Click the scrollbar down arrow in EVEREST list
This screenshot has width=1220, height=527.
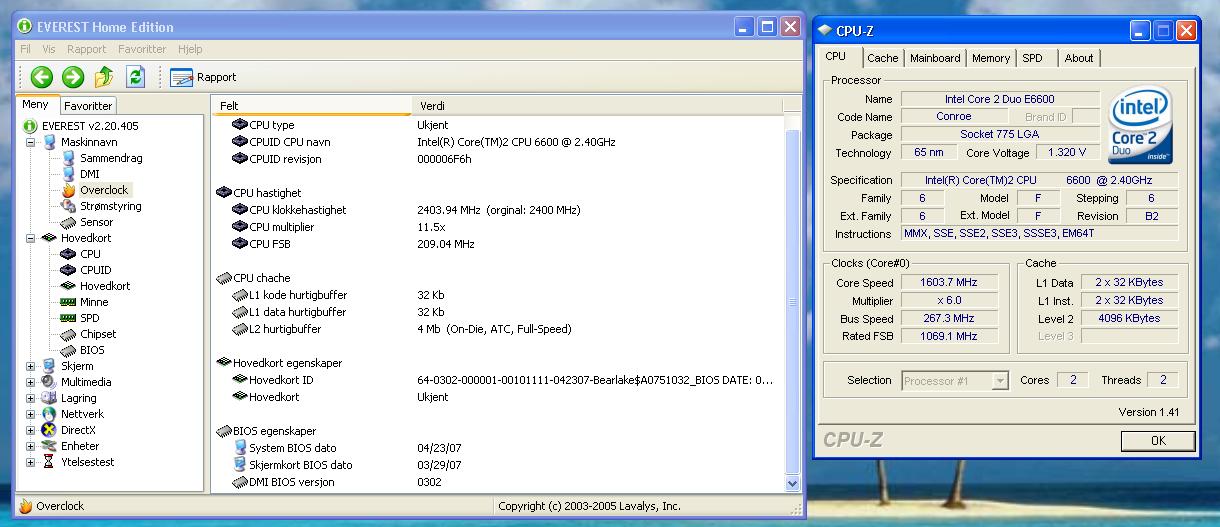click(794, 482)
